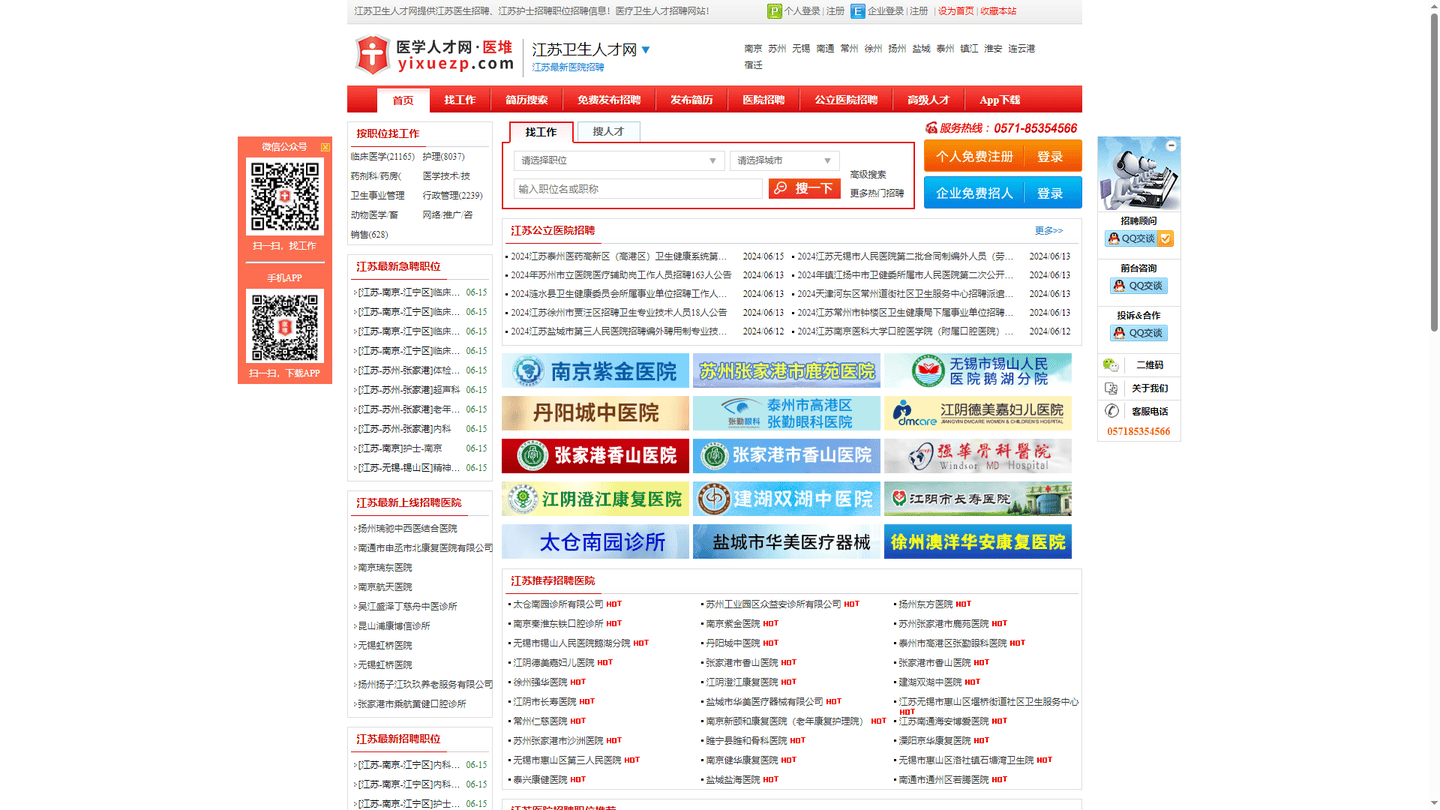The image size is (1440, 810).
Task: Select the 连云港 city link
Action: pos(1021,48)
